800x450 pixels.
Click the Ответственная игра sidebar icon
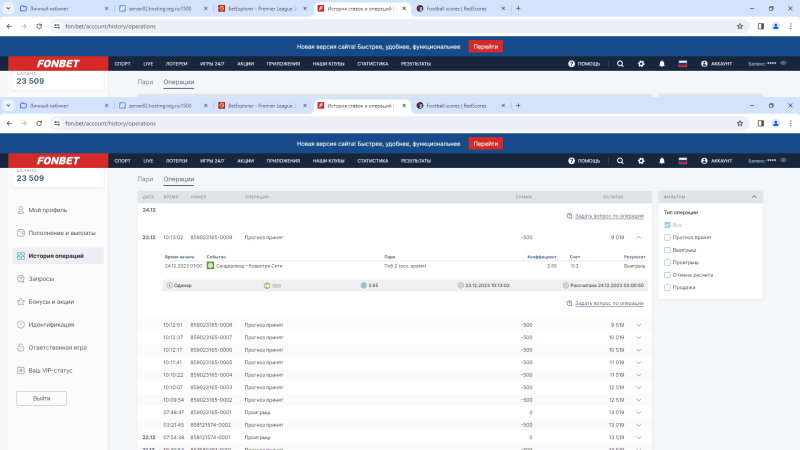tap(21, 347)
